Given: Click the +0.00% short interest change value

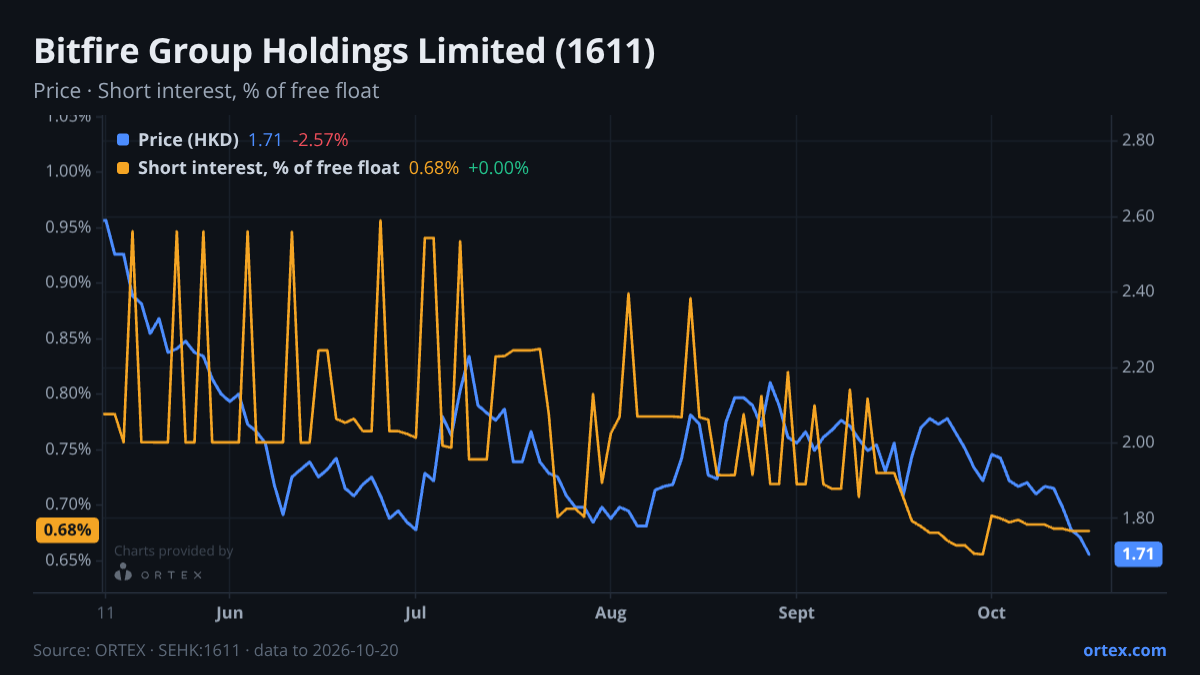Looking at the screenshot, I should point(498,168).
